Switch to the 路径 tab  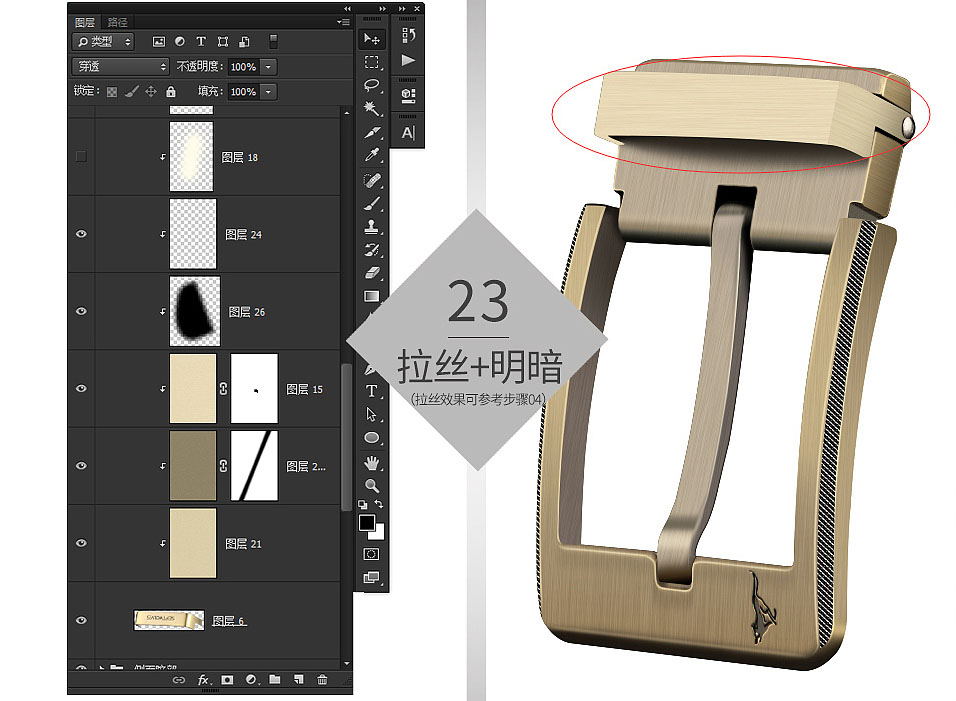coord(117,22)
